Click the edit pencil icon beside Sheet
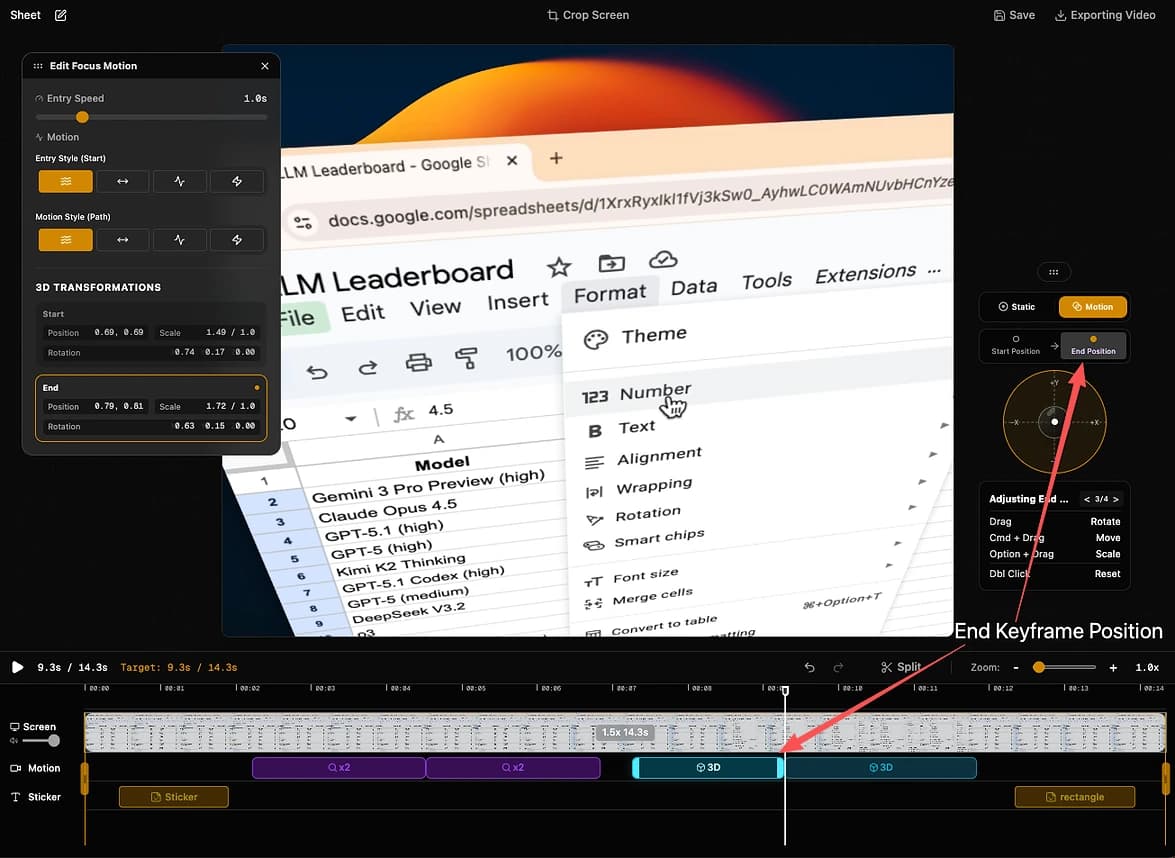 [x=61, y=15]
